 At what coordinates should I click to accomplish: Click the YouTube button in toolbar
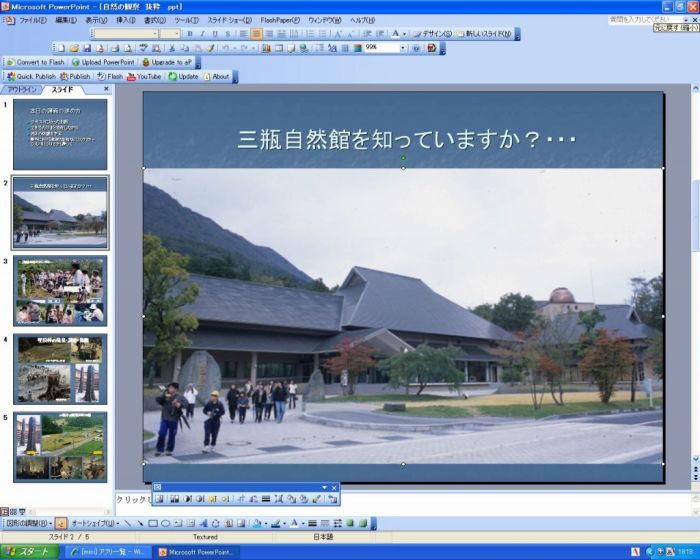click(143, 76)
